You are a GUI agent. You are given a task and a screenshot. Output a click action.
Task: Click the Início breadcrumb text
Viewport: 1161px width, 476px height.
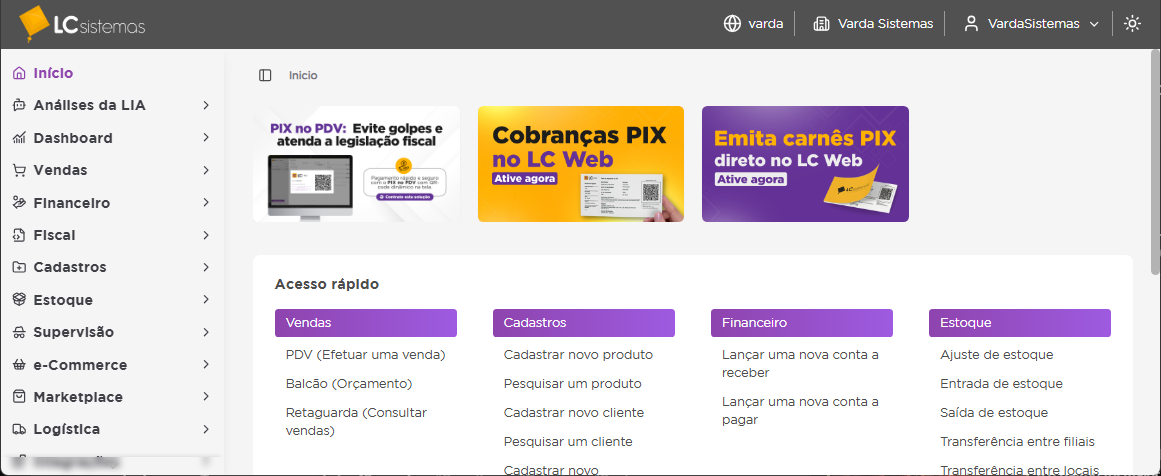point(303,75)
